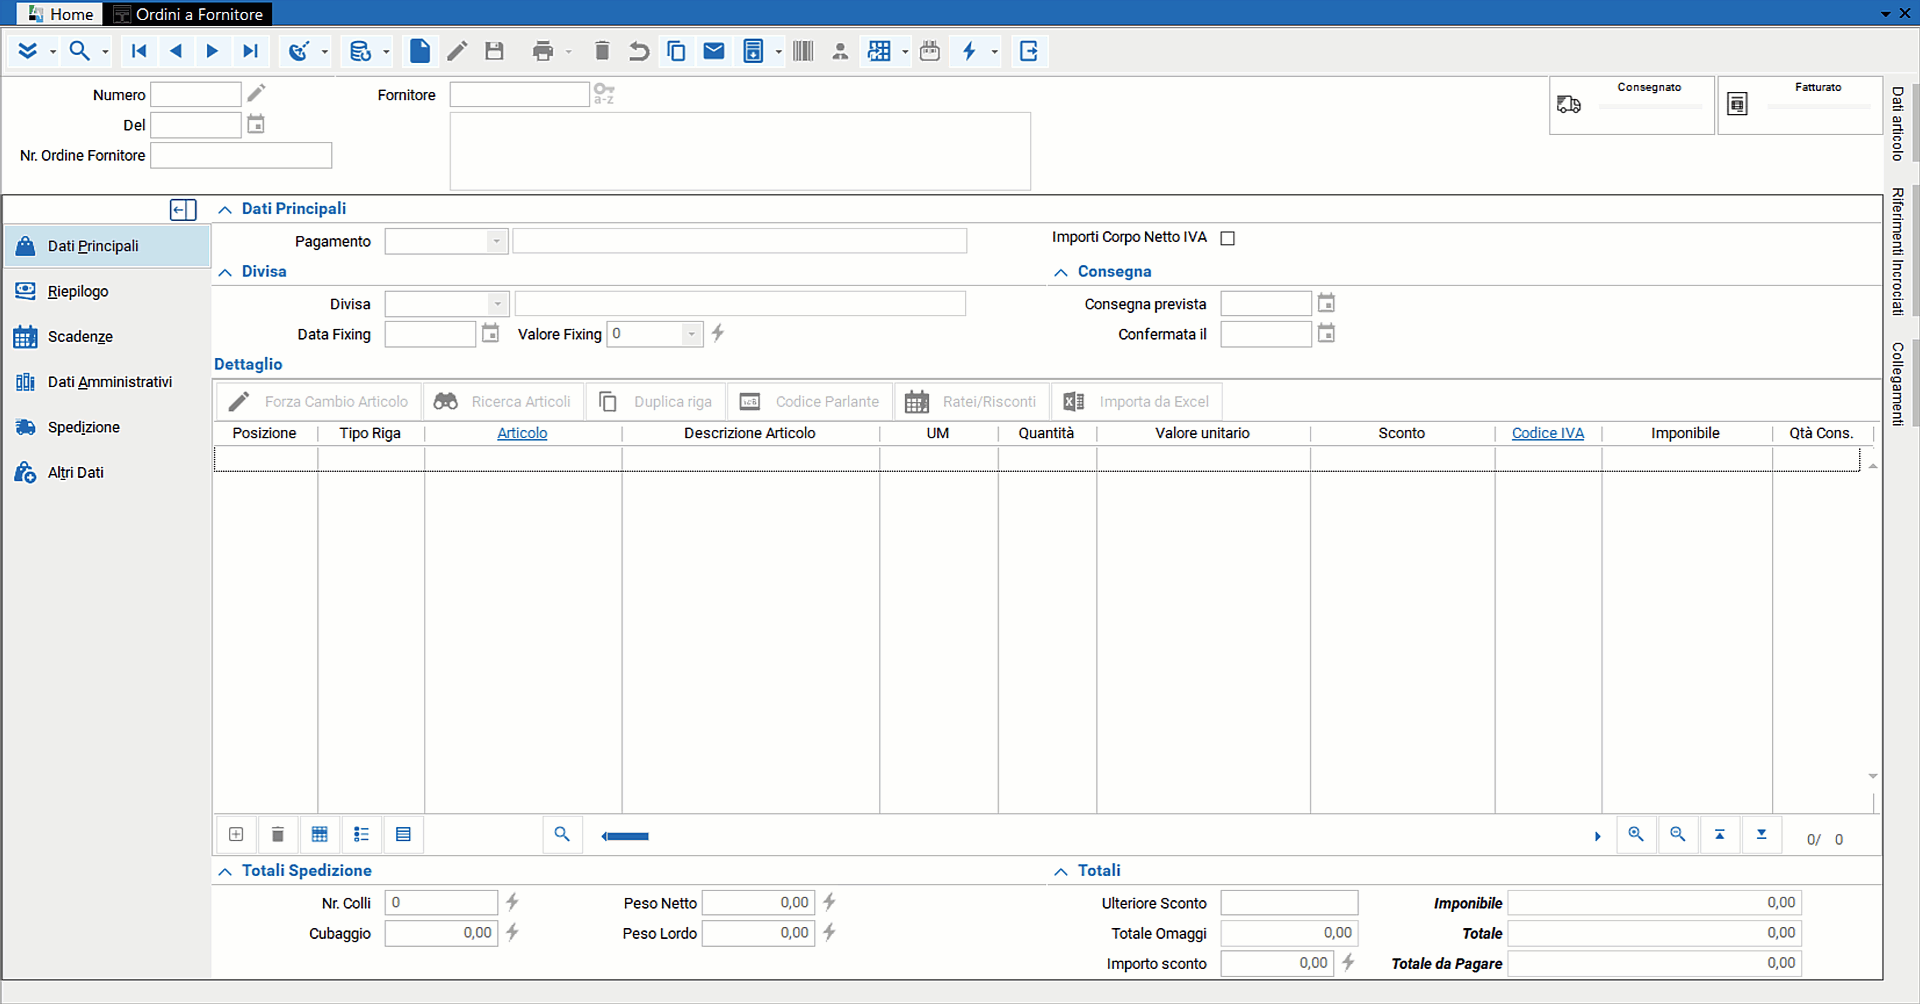Image resolution: width=1920 pixels, height=1004 pixels.
Task: Click the Nr. Ordine Fornitore input field
Action: (241, 155)
